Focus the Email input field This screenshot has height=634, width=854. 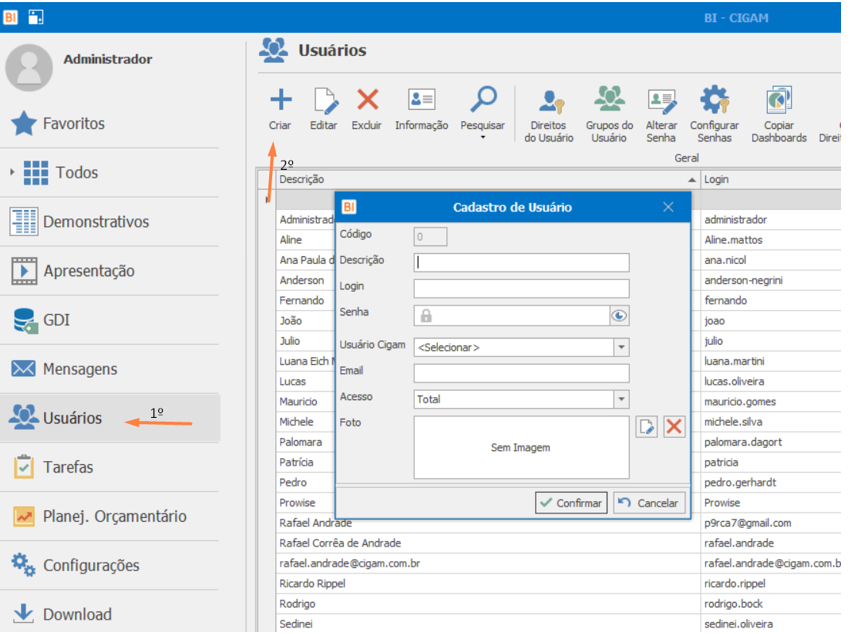click(x=521, y=373)
